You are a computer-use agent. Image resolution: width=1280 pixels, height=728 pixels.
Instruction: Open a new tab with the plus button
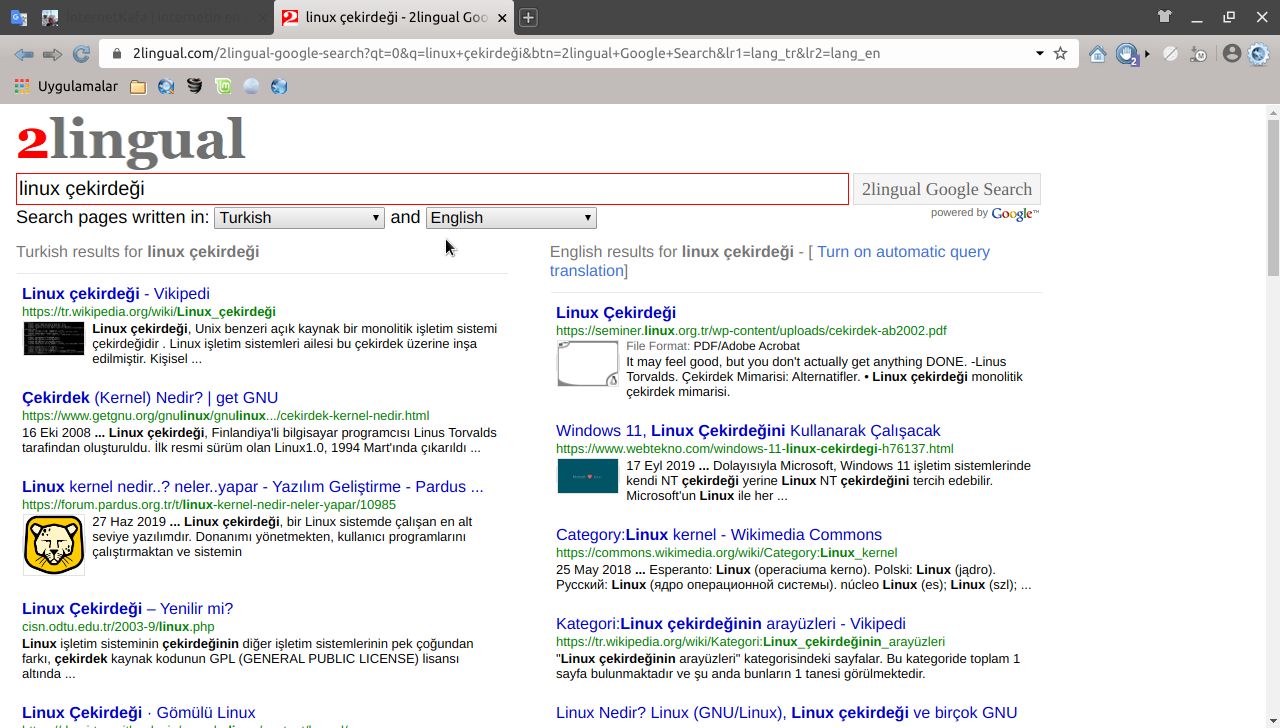pos(528,17)
